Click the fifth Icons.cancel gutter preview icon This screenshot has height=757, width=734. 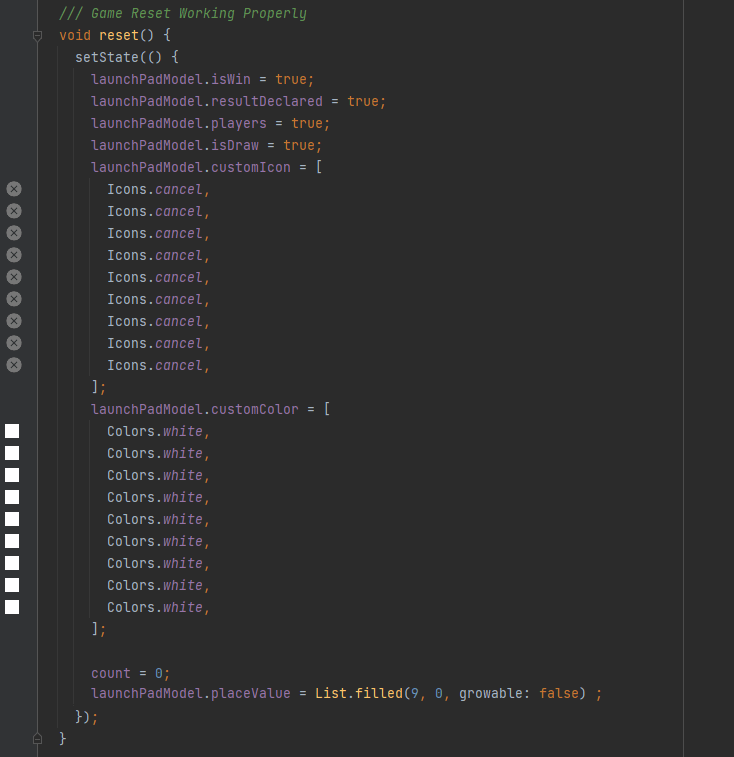(x=14, y=277)
